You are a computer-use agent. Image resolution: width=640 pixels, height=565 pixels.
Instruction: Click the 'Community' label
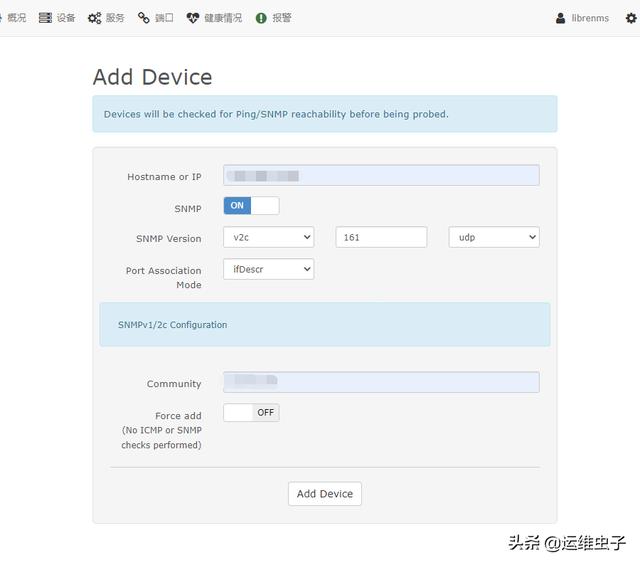(x=174, y=384)
